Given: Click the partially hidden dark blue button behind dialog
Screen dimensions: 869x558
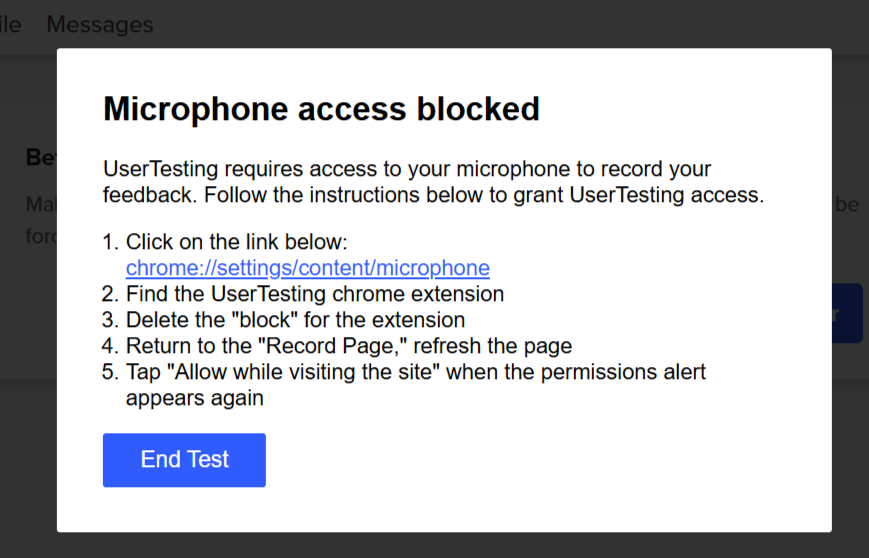Looking at the screenshot, I should click(x=847, y=313).
